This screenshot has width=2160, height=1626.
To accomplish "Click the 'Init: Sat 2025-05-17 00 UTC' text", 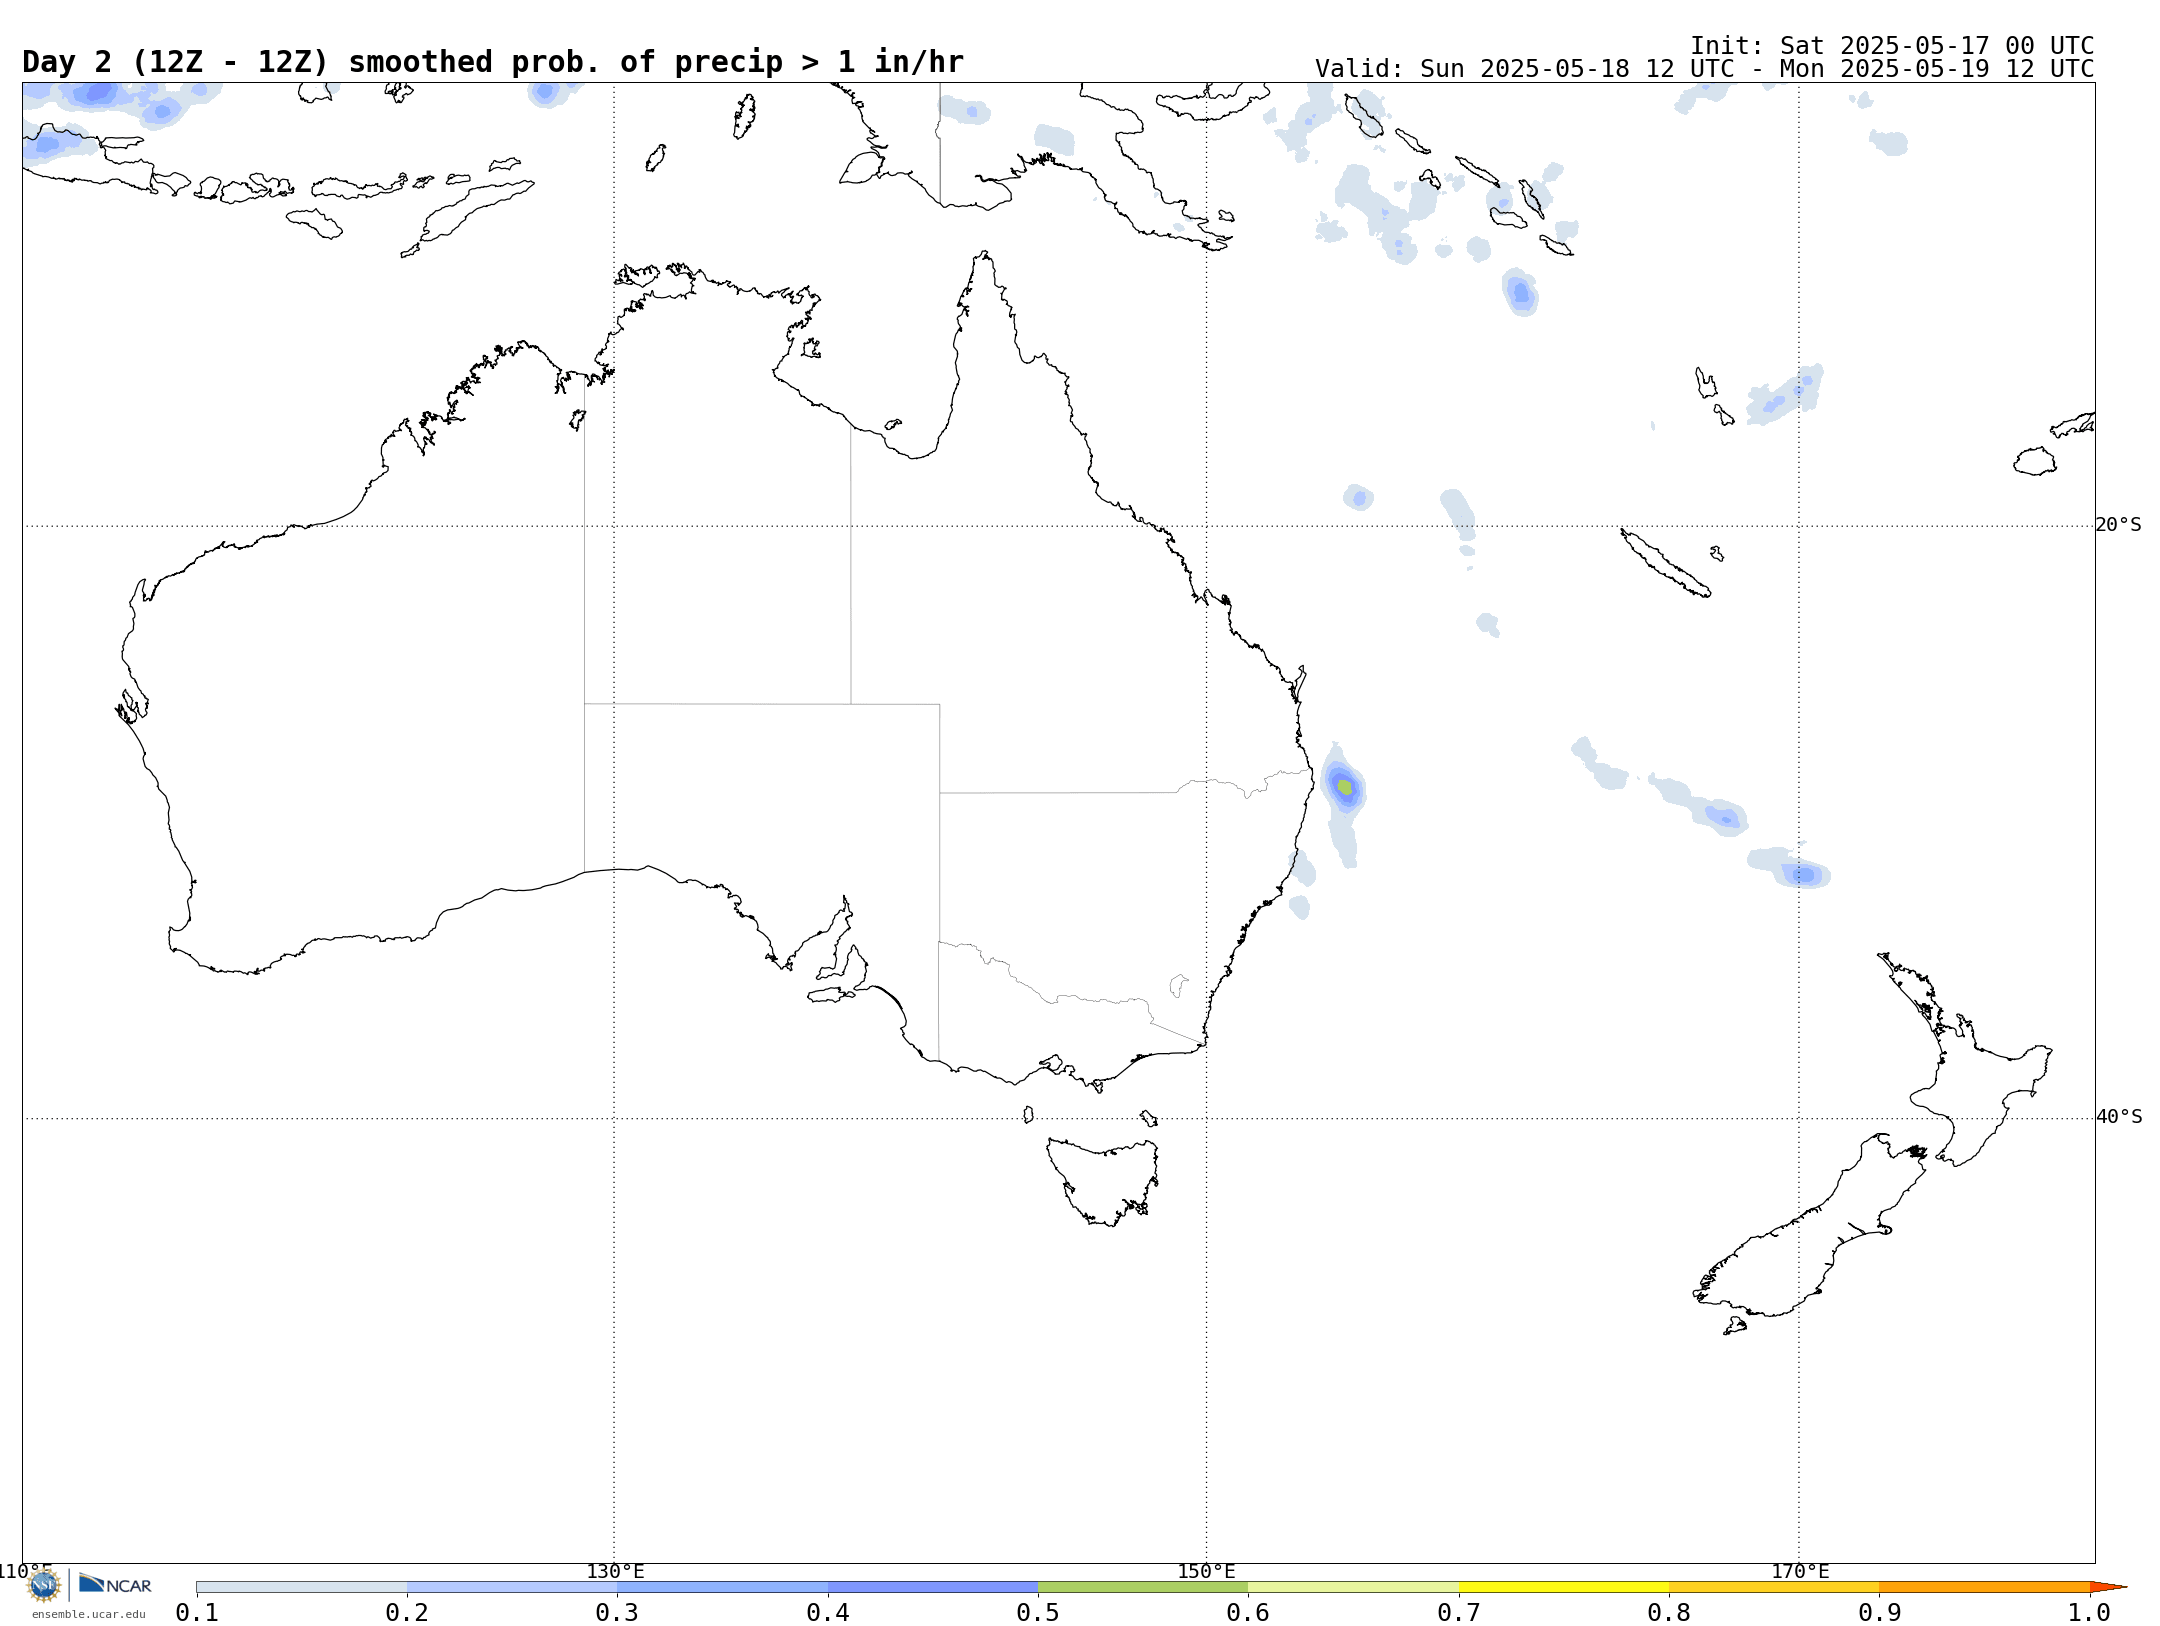I will click(x=1891, y=46).
